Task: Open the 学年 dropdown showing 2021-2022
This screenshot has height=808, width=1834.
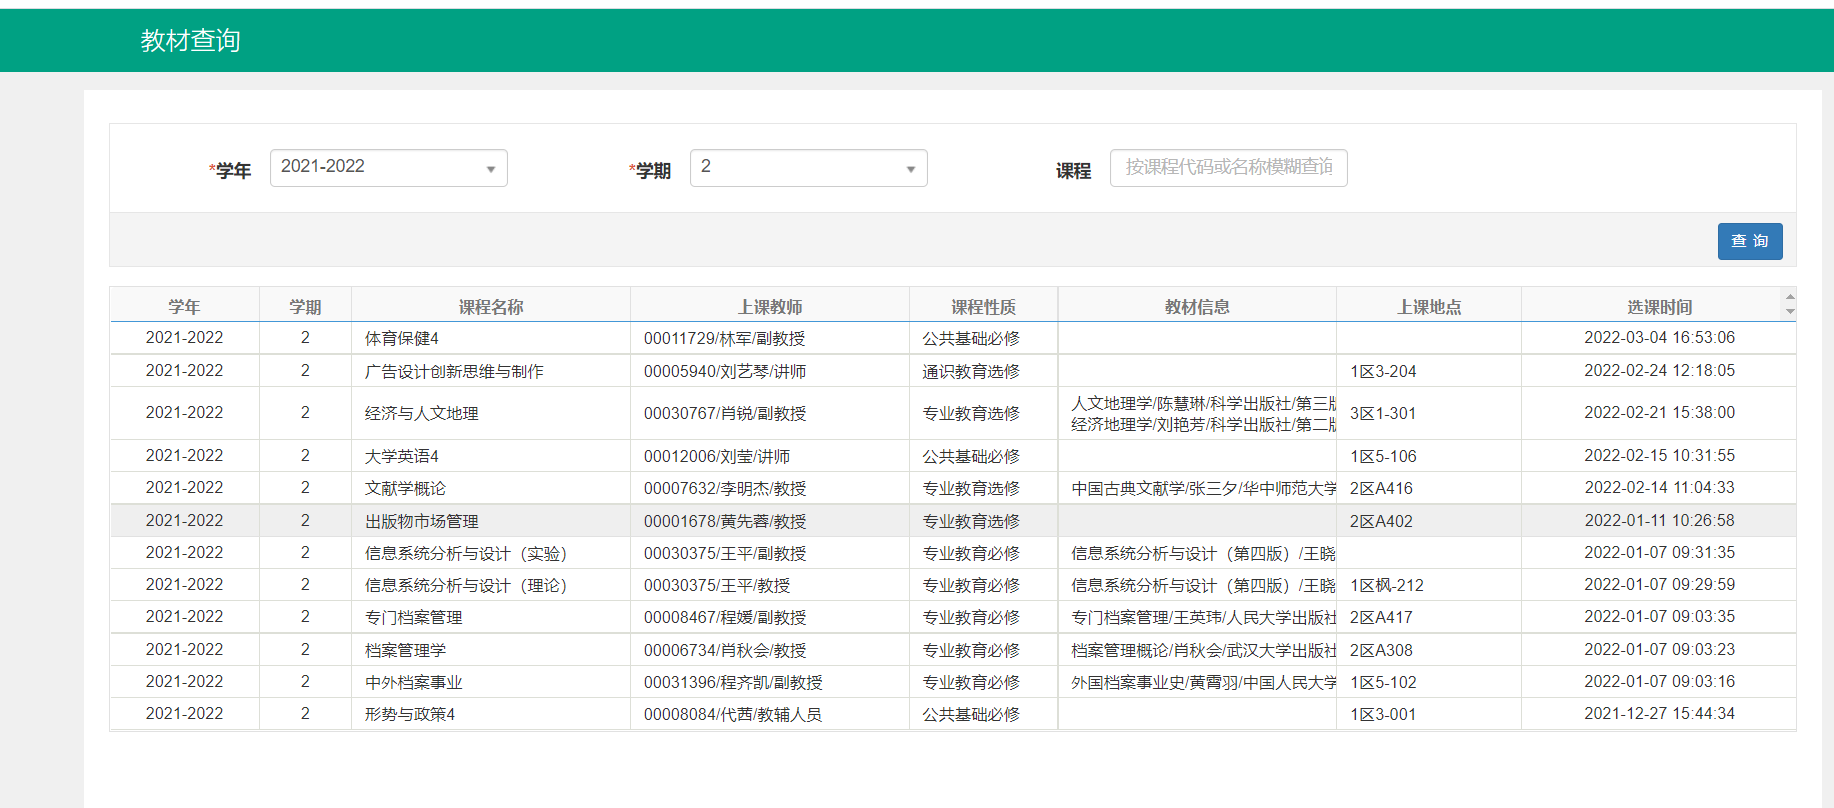Action: (388, 168)
